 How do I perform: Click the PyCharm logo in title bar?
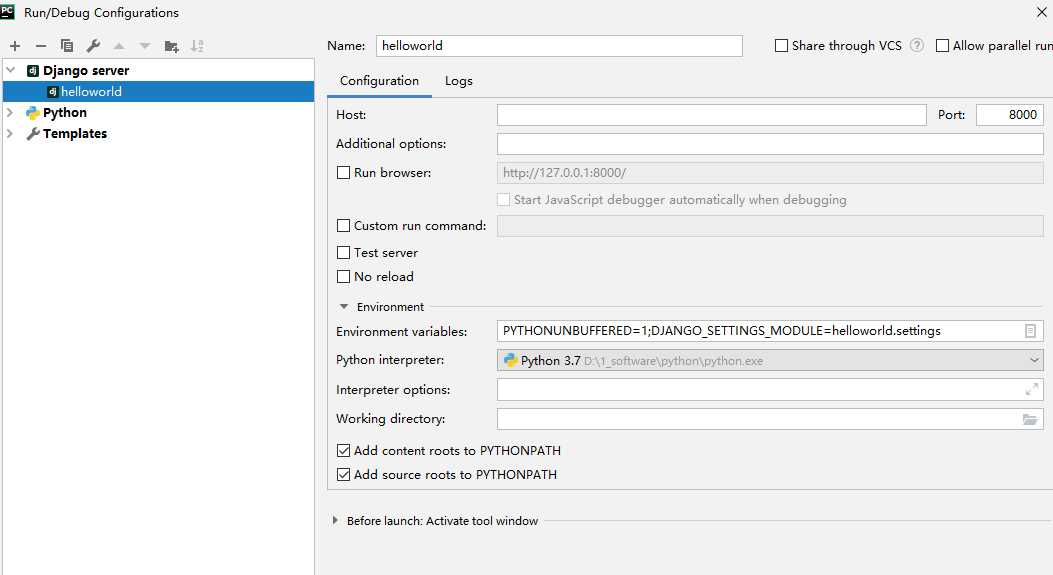tap(7, 11)
